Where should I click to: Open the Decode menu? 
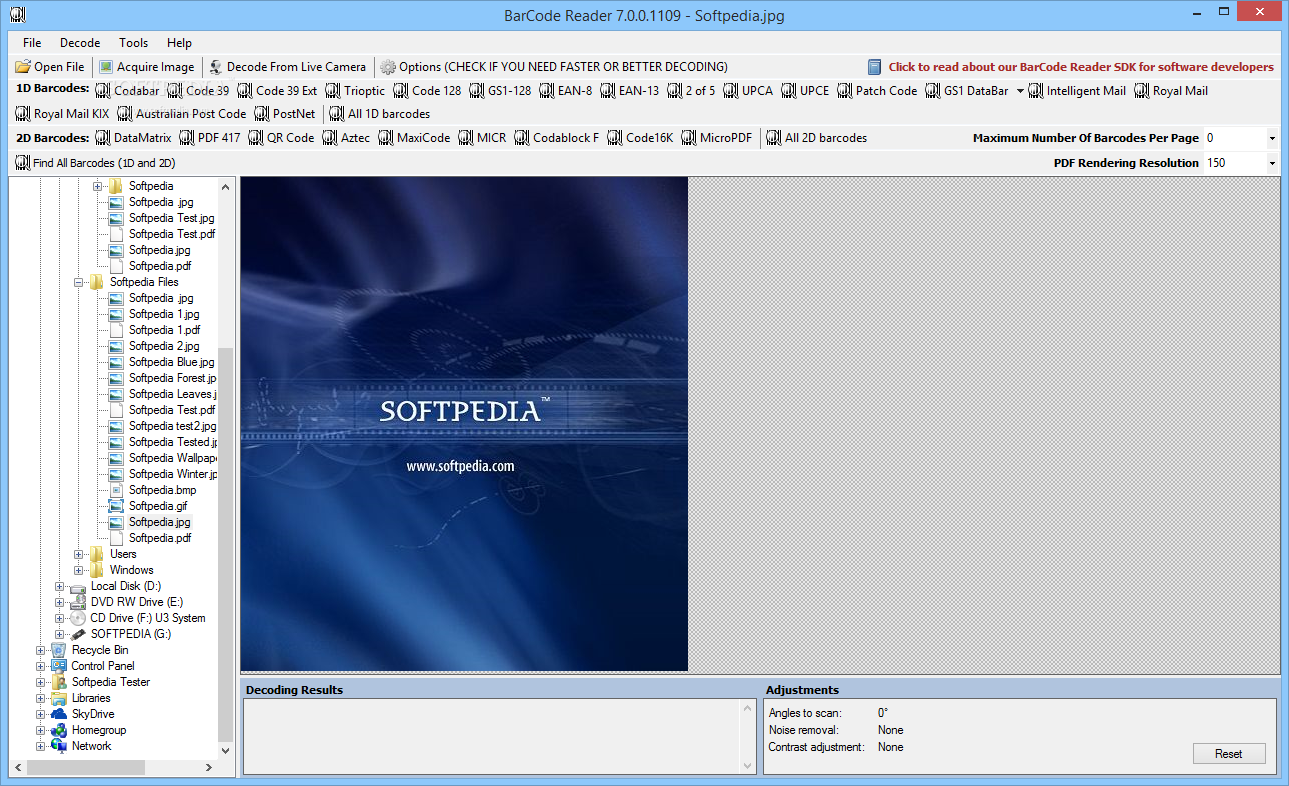pyautogui.click(x=80, y=43)
